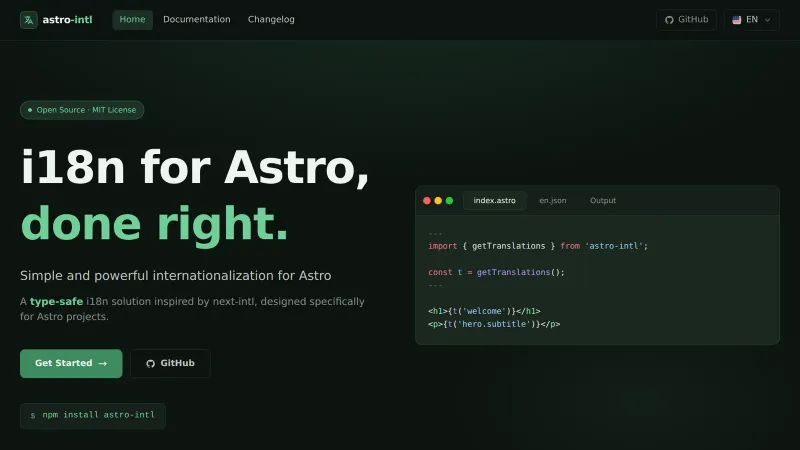Viewport: 800px width, 450px height.
Task: Open the Documentation page
Action: pos(196,19)
